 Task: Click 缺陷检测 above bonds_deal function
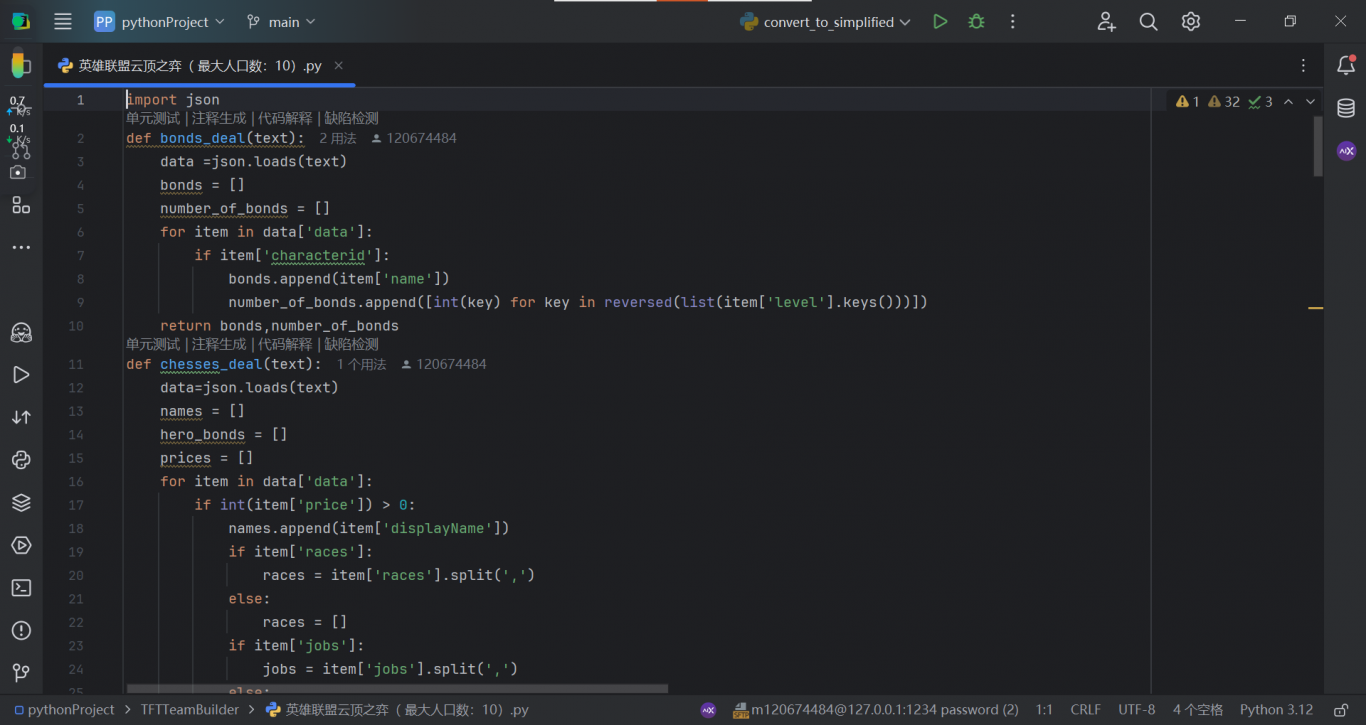(352, 118)
